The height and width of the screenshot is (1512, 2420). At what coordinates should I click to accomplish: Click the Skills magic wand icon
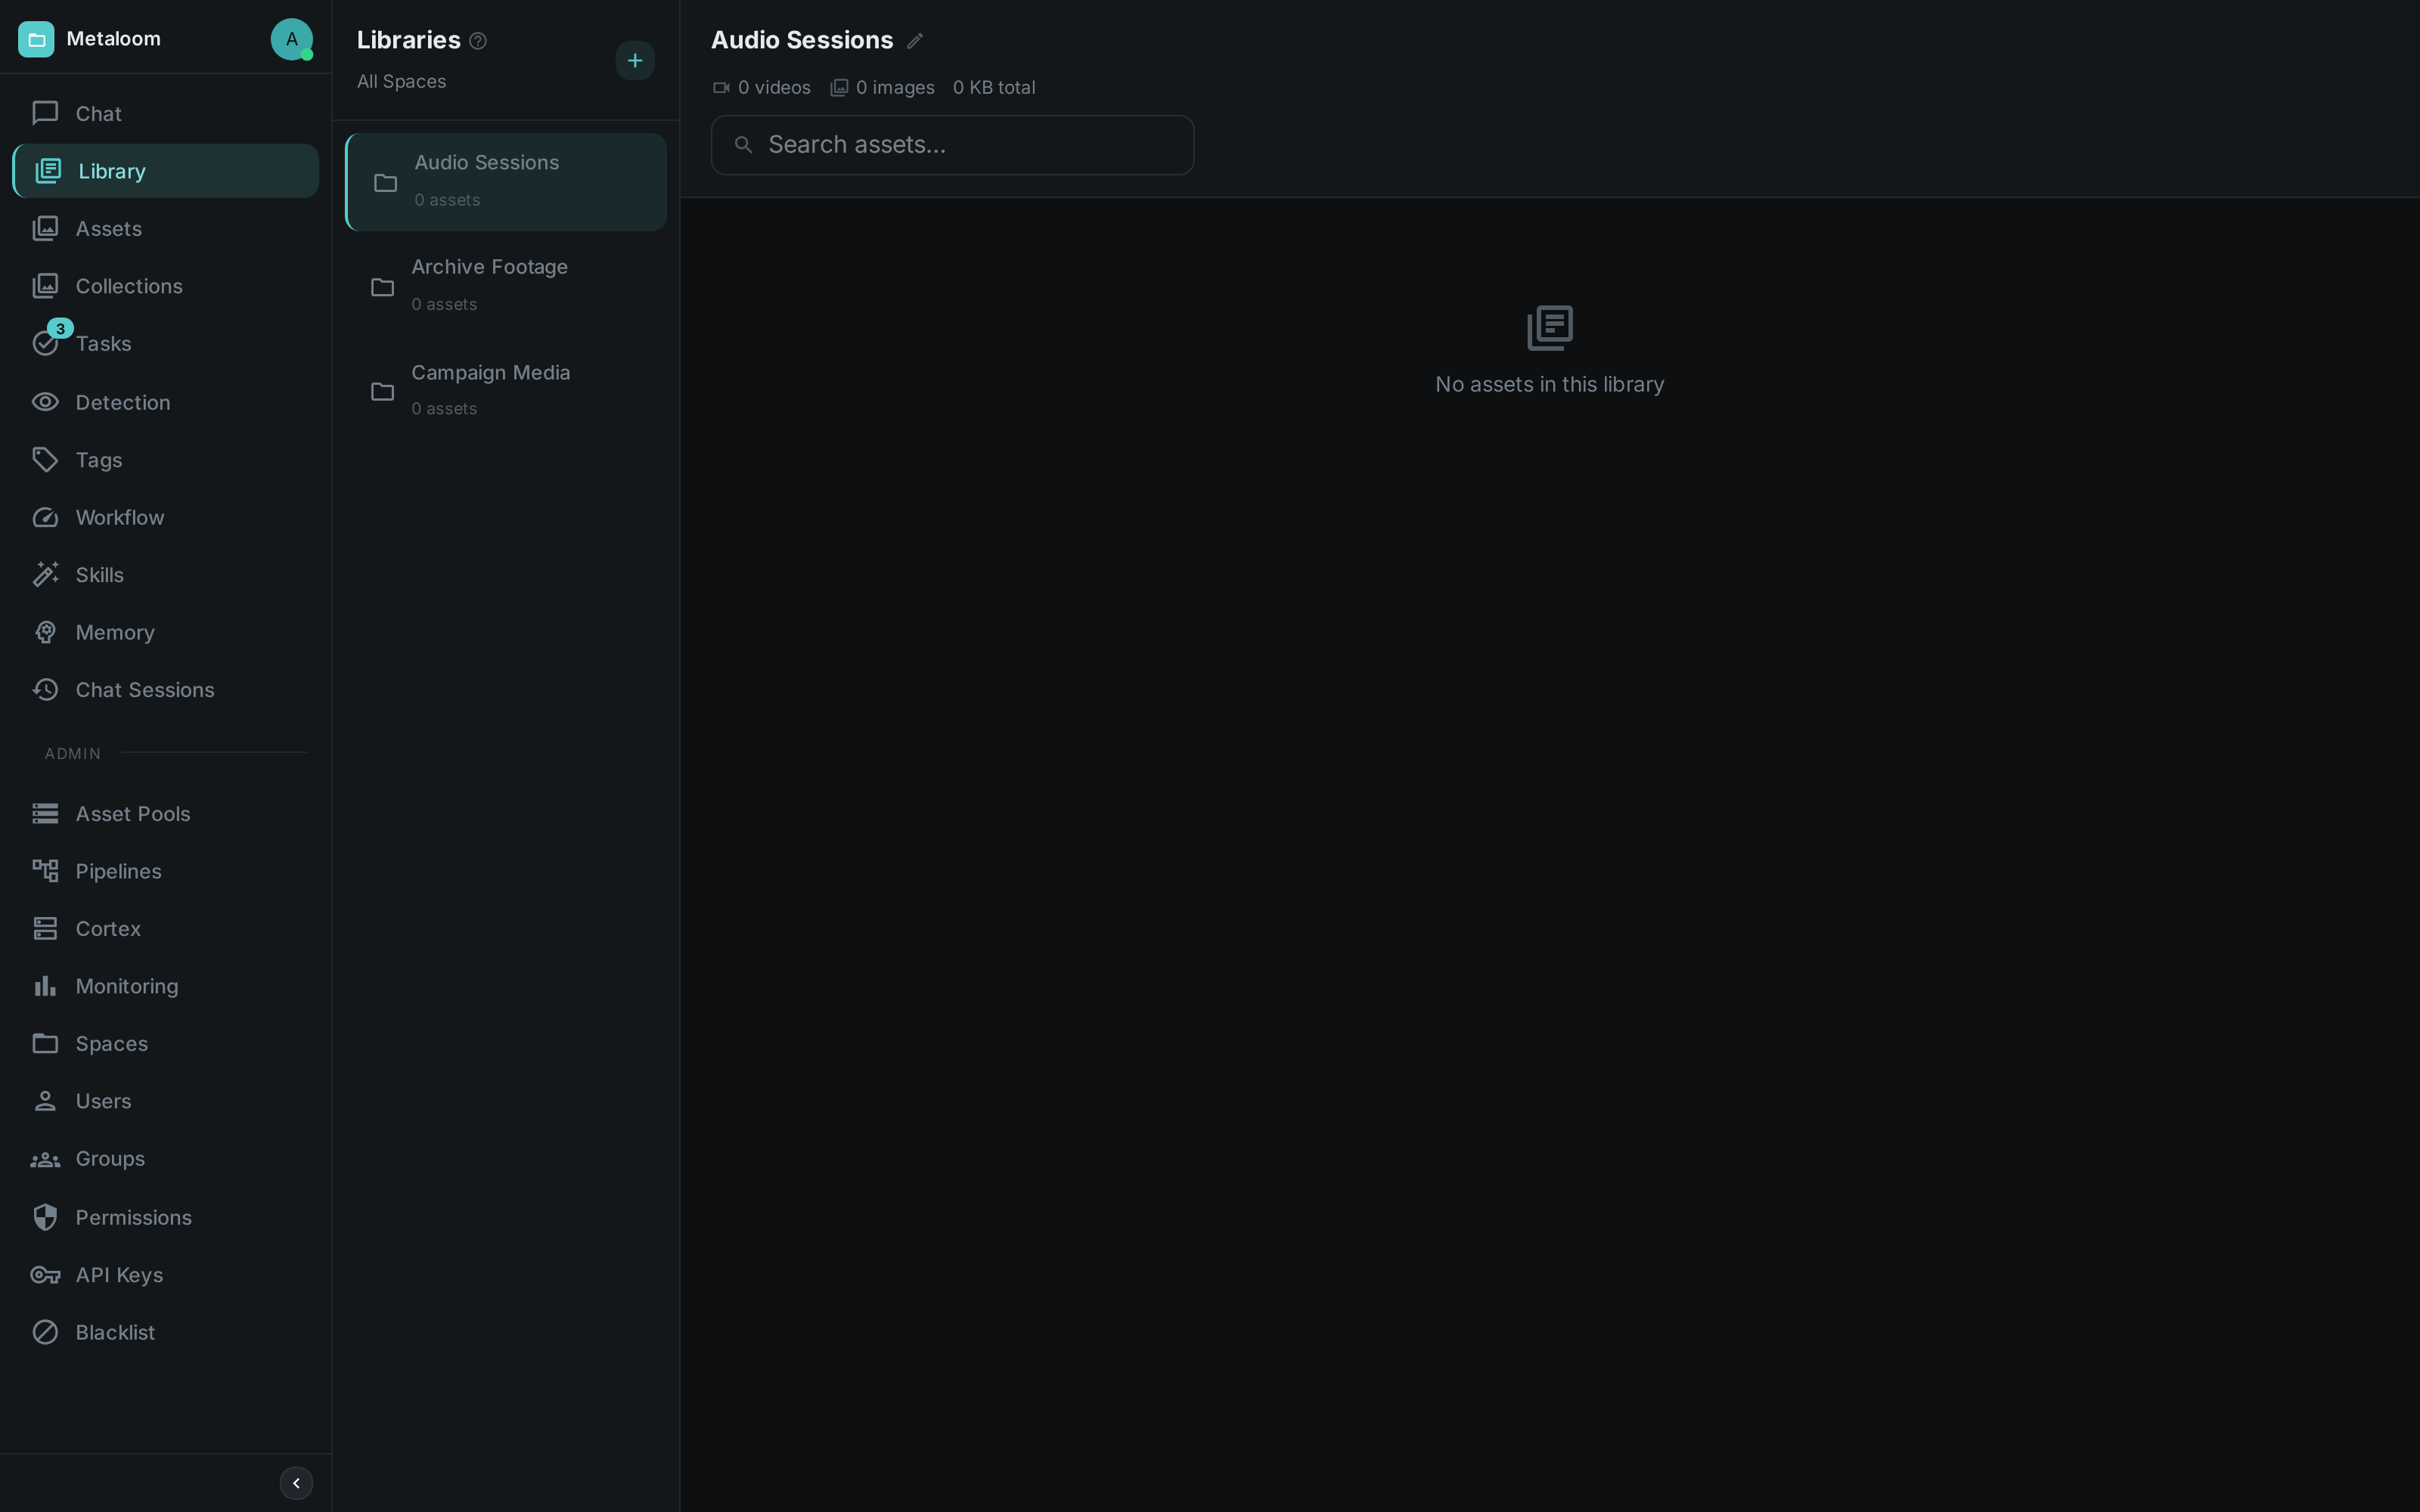(x=45, y=575)
